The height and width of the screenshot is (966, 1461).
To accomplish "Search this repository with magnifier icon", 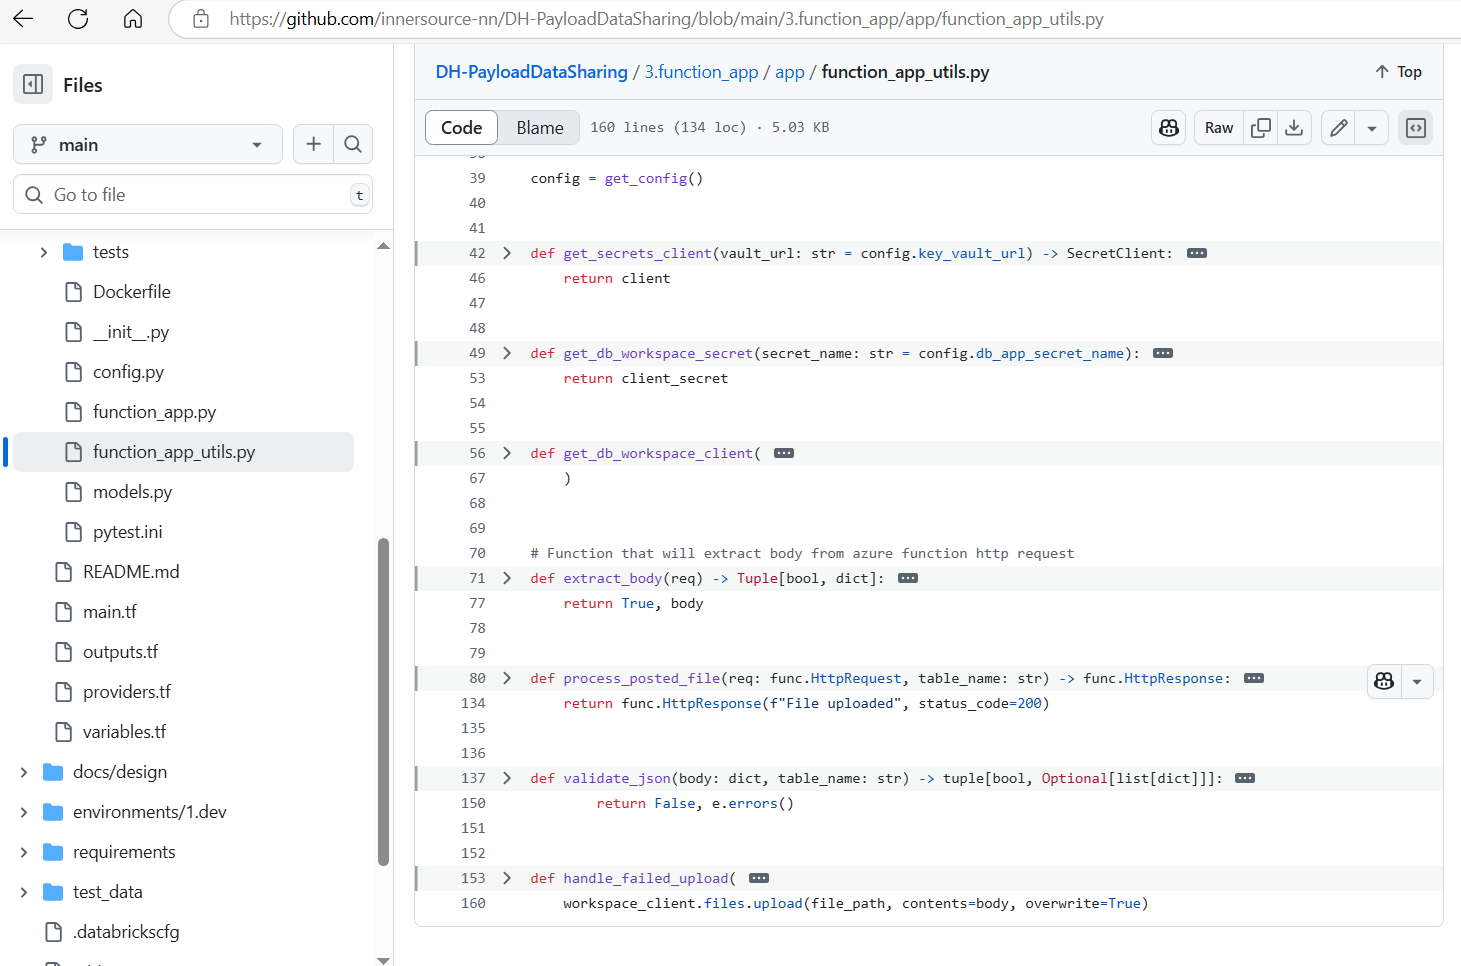I will coord(353,144).
